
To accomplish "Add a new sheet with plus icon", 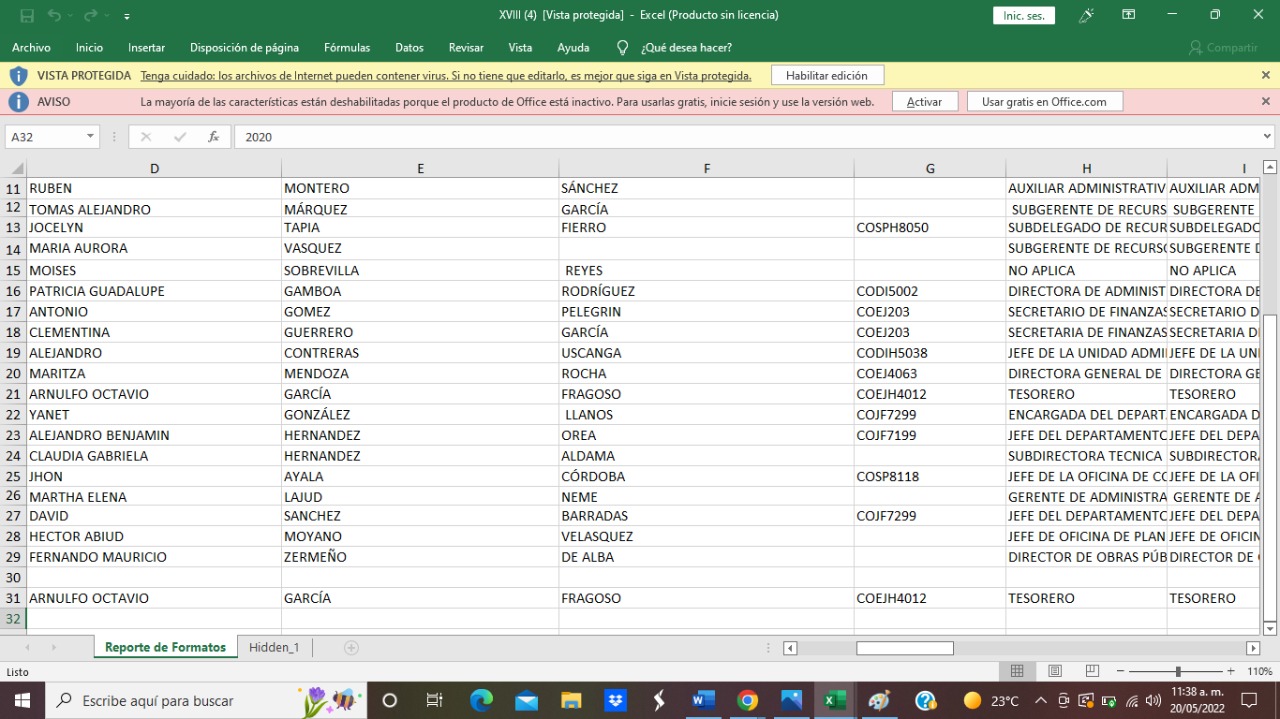I will [x=351, y=648].
